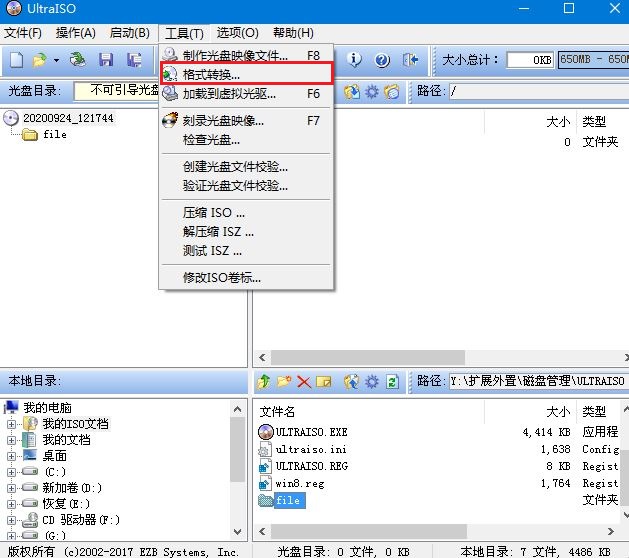Expand the 我的ISO文档 tree node
Image resolution: width=629 pixels, height=558 pixels.
point(11,424)
